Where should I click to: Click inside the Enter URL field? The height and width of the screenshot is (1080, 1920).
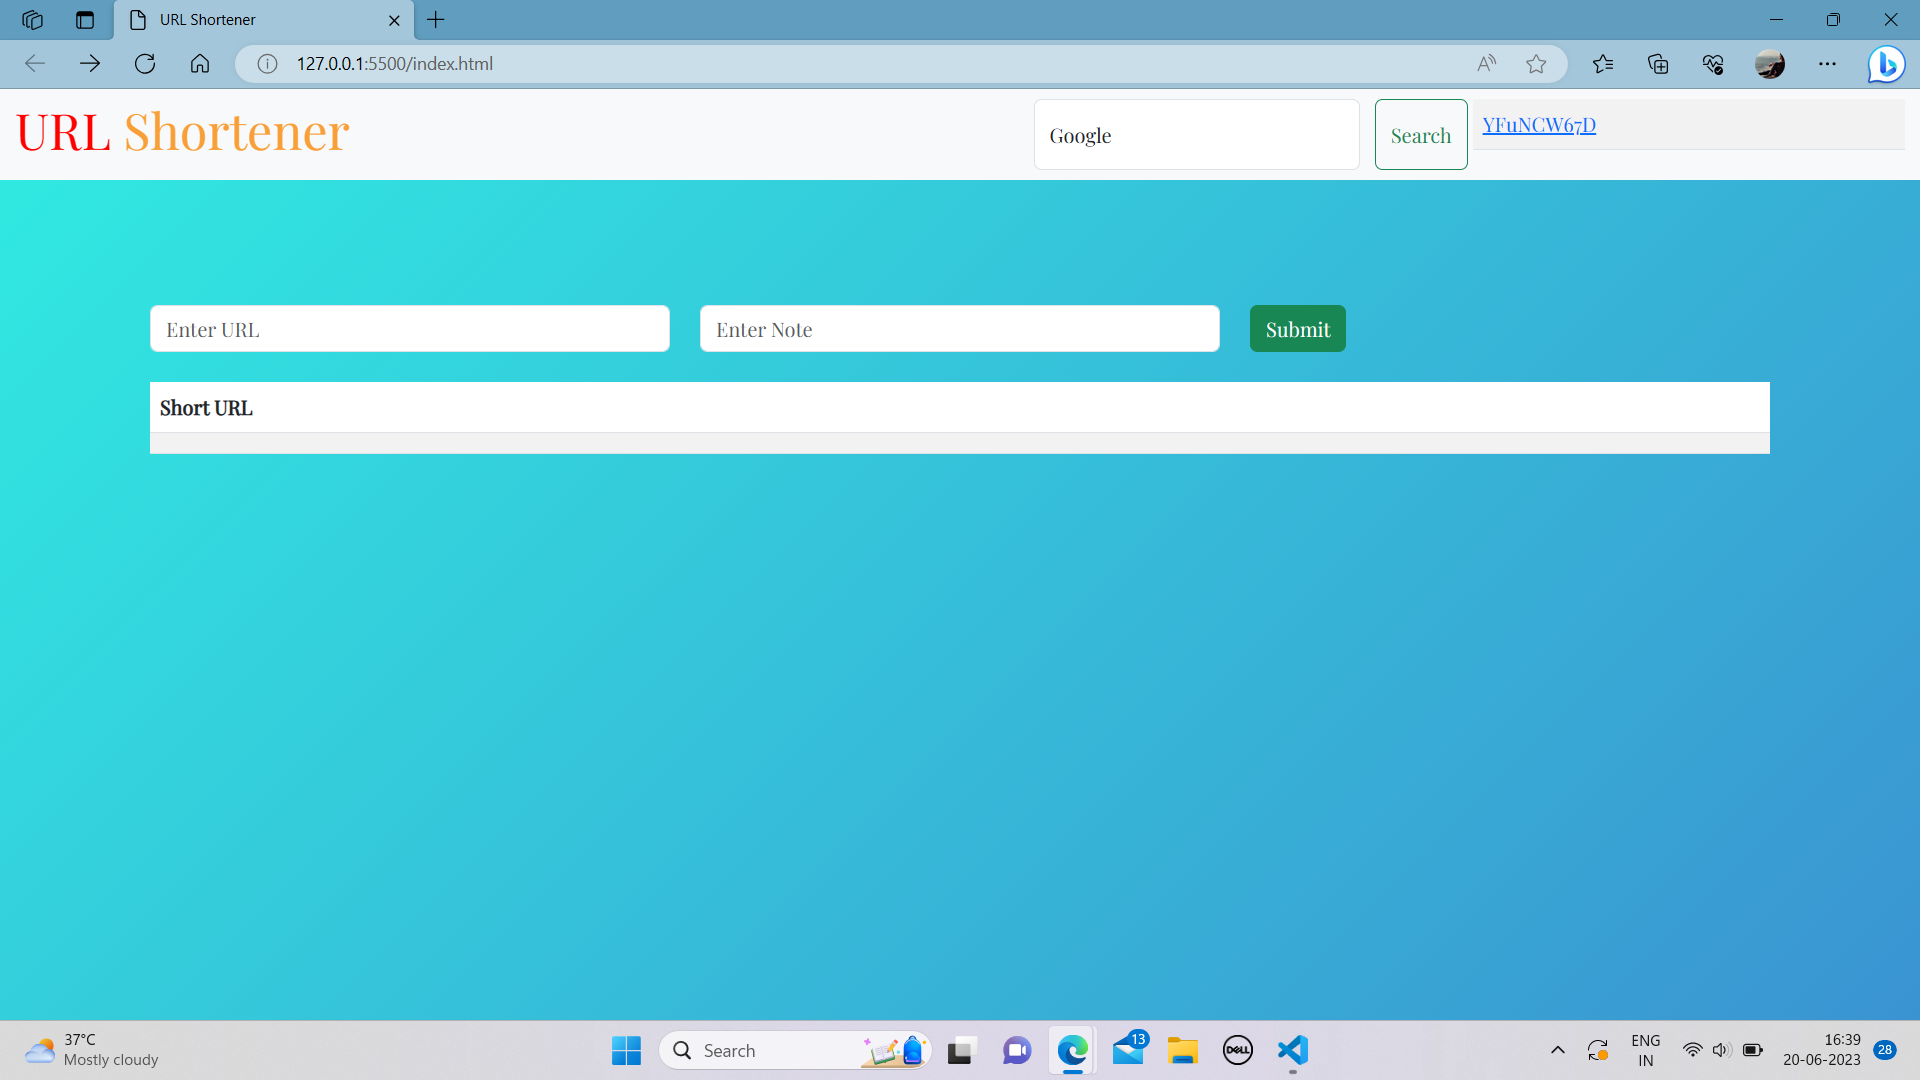pos(409,328)
